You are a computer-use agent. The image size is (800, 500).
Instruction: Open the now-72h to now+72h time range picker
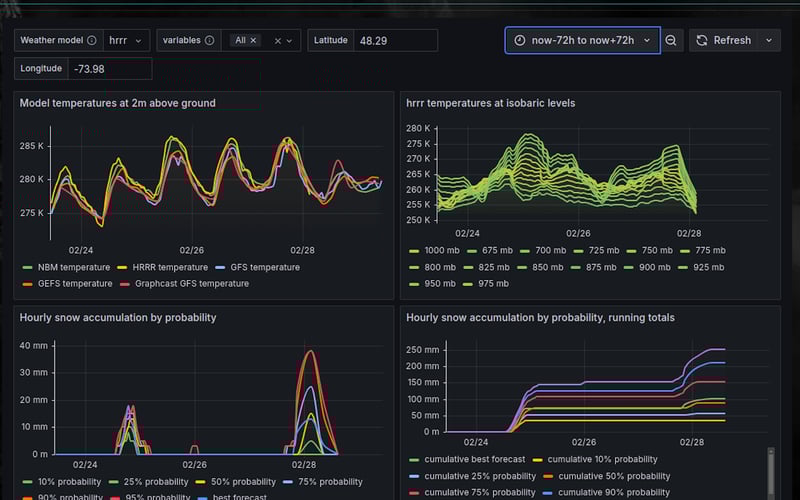(583, 40)
